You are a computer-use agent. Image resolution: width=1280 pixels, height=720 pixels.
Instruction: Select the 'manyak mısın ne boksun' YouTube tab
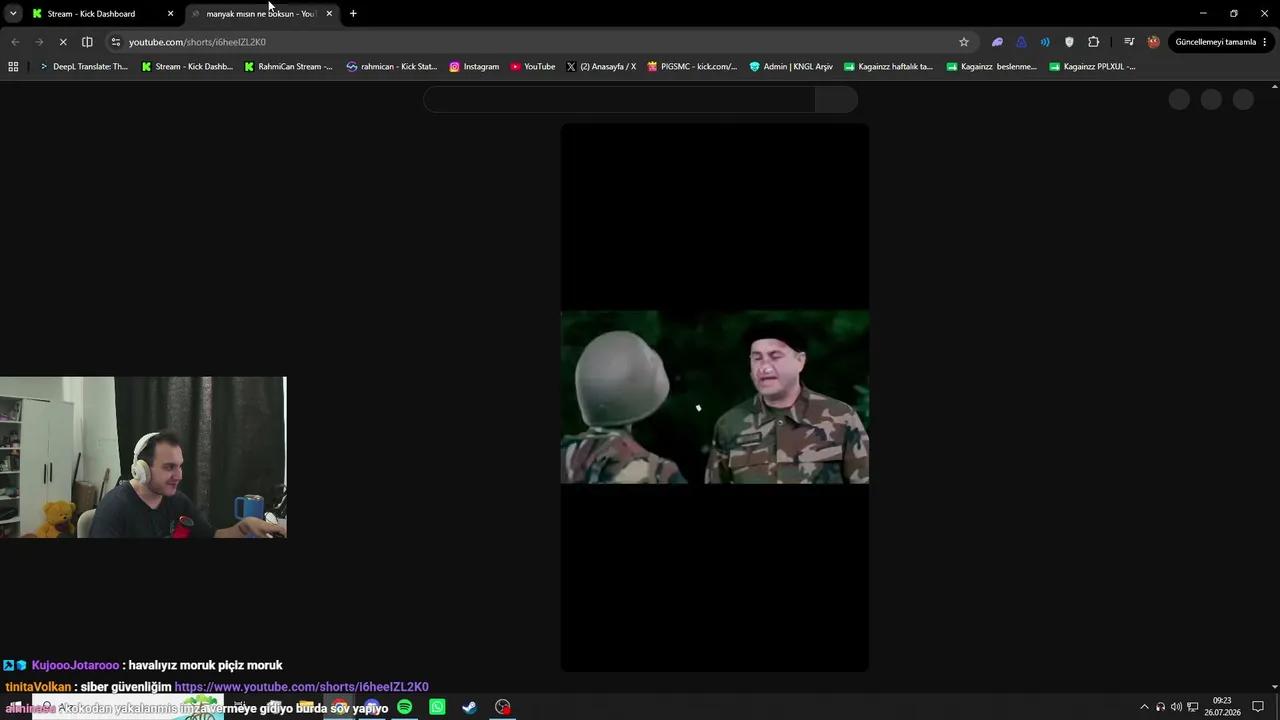(261, 14)
